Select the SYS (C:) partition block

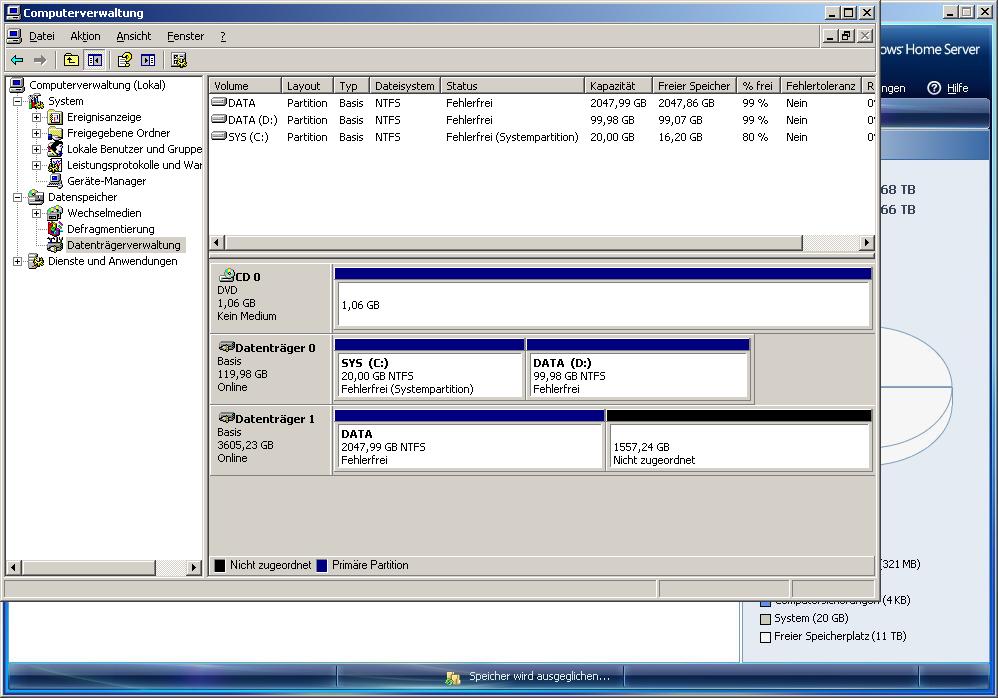pyautogui.click(x=429, y=369)
